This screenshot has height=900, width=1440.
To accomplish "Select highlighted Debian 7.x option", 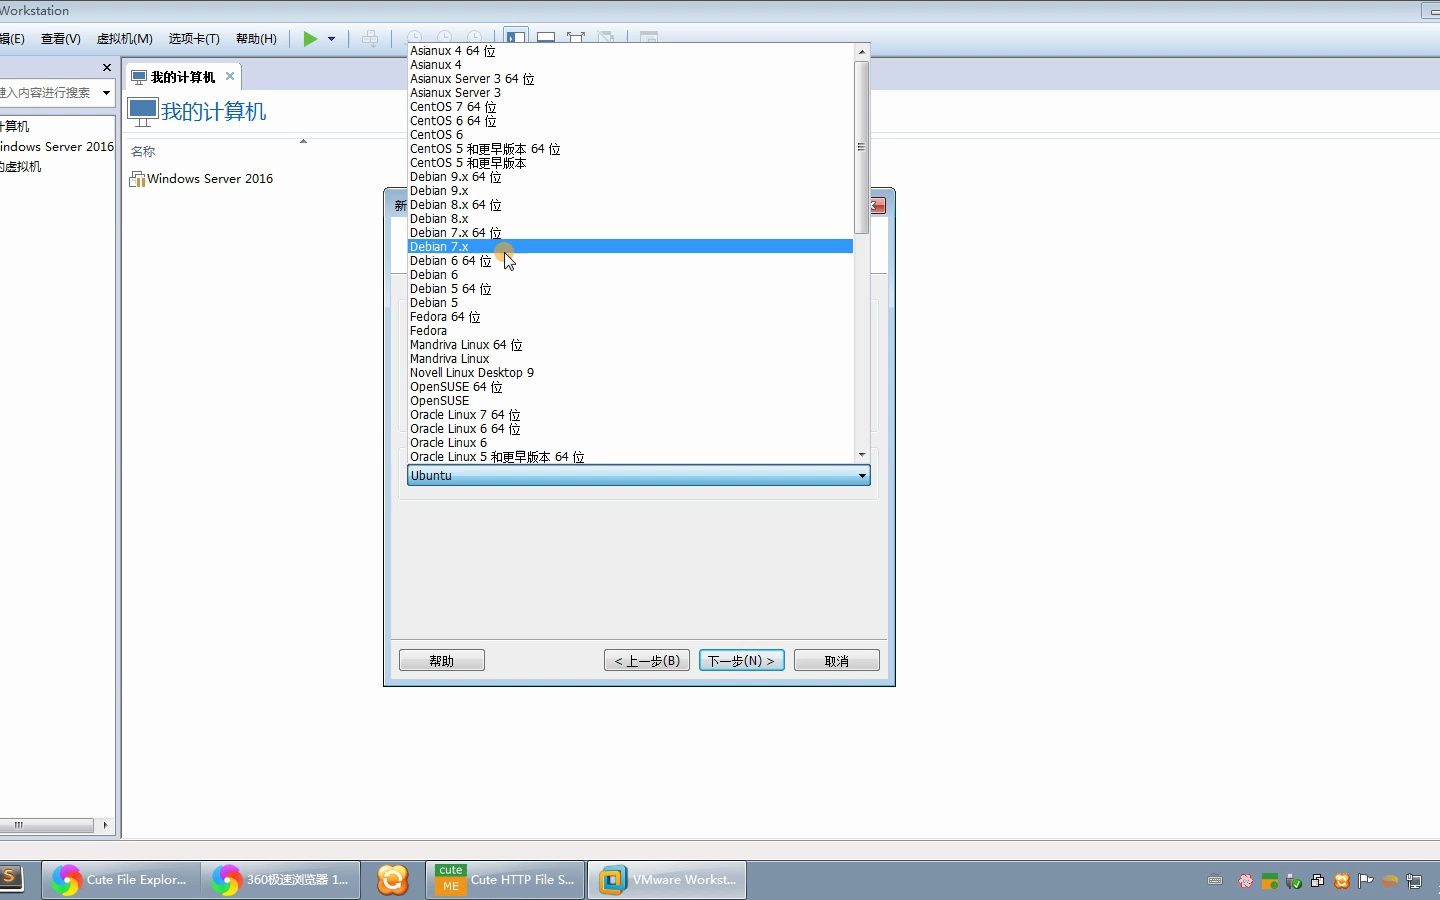I will pyautogui.click(x=630, y=247).
